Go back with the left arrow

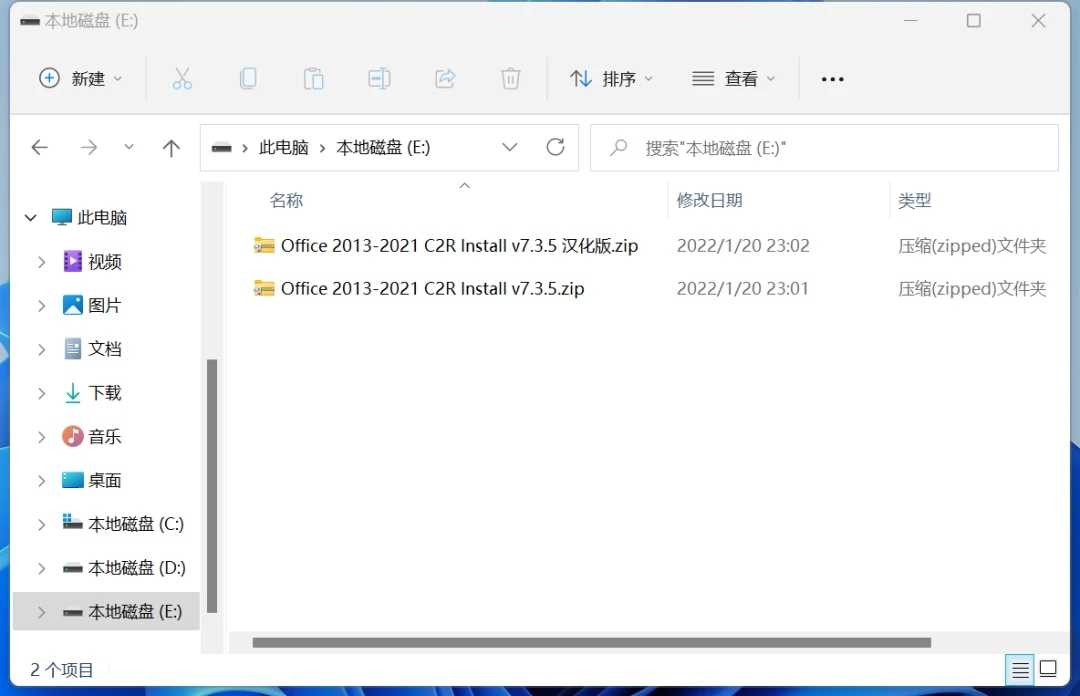[40, 147]
